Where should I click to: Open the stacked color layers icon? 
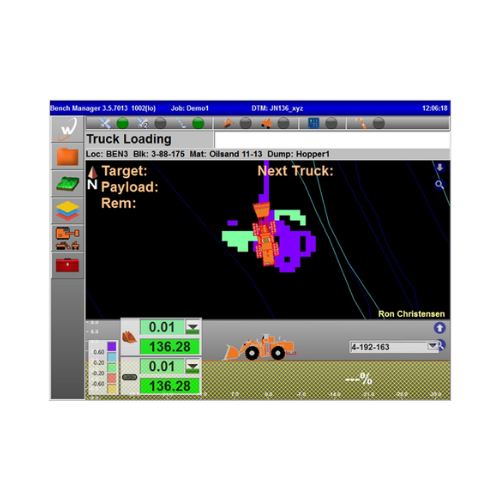click(67, 211)
